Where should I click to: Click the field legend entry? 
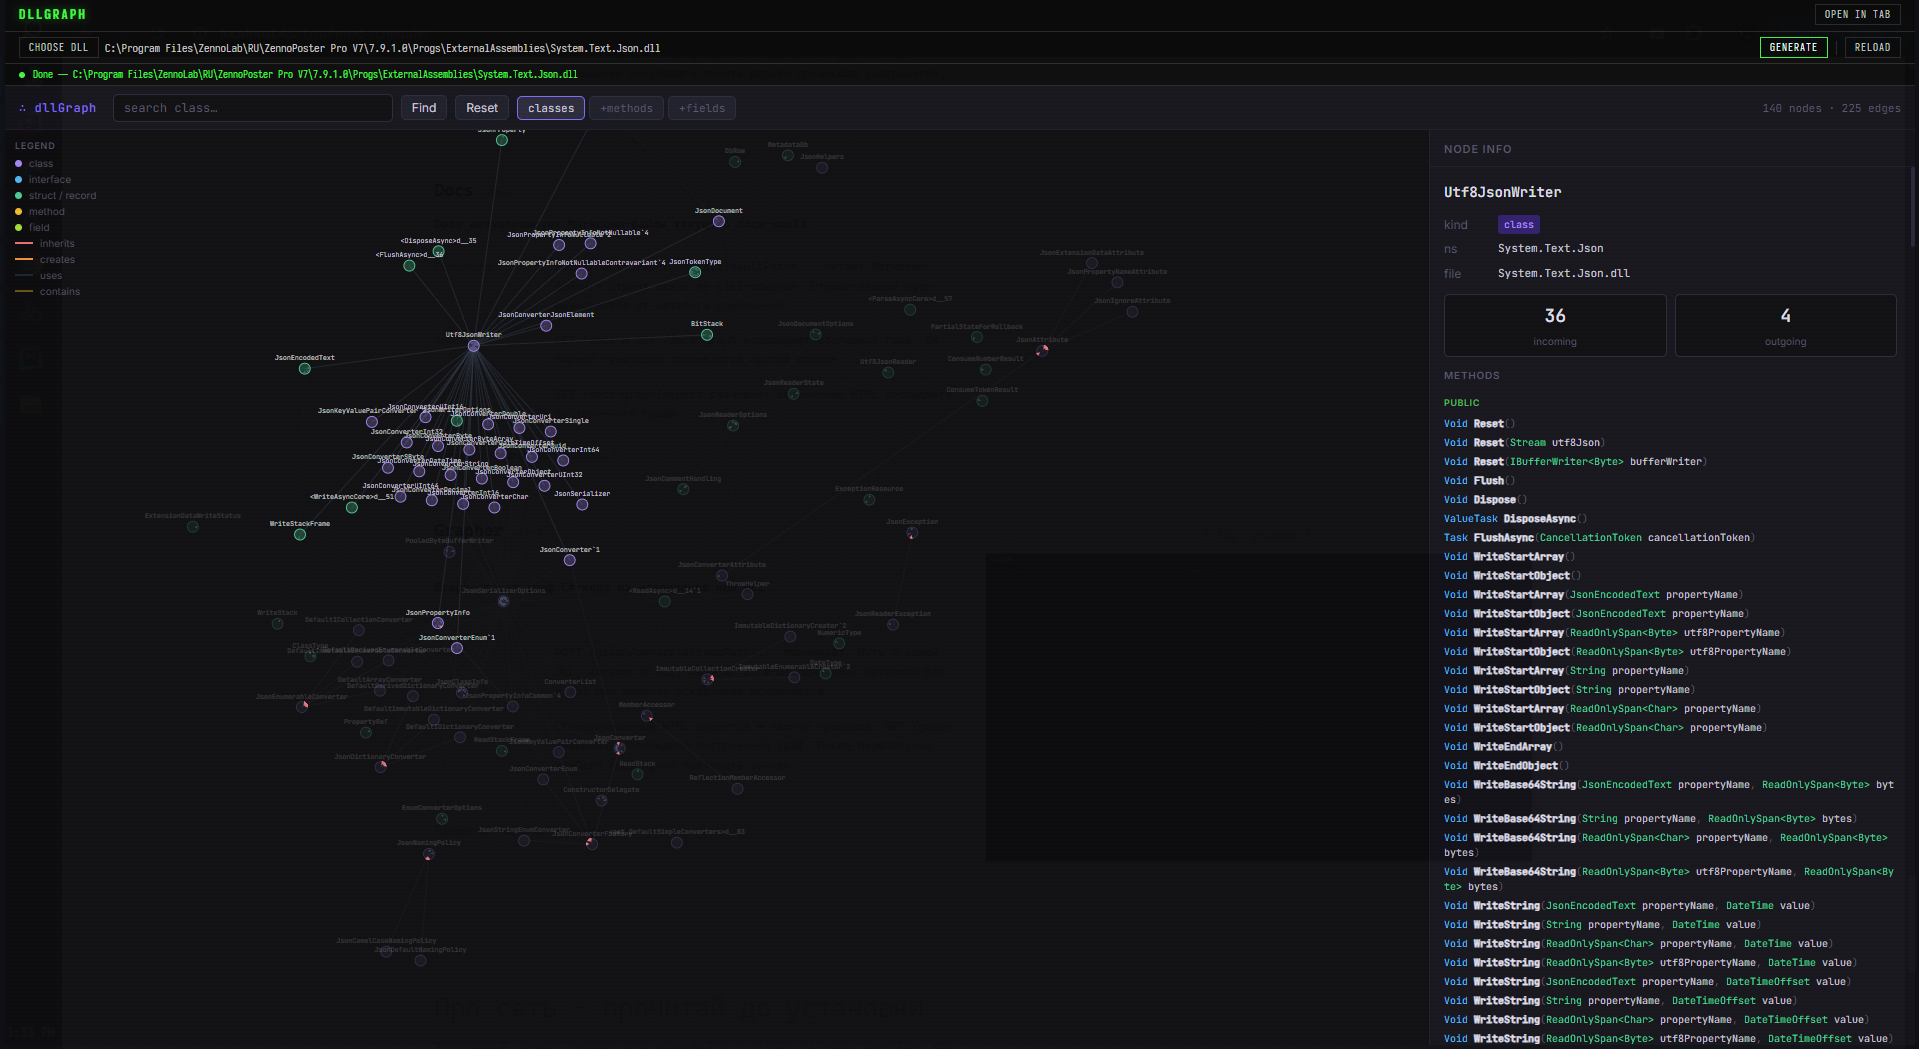point(32,227)
